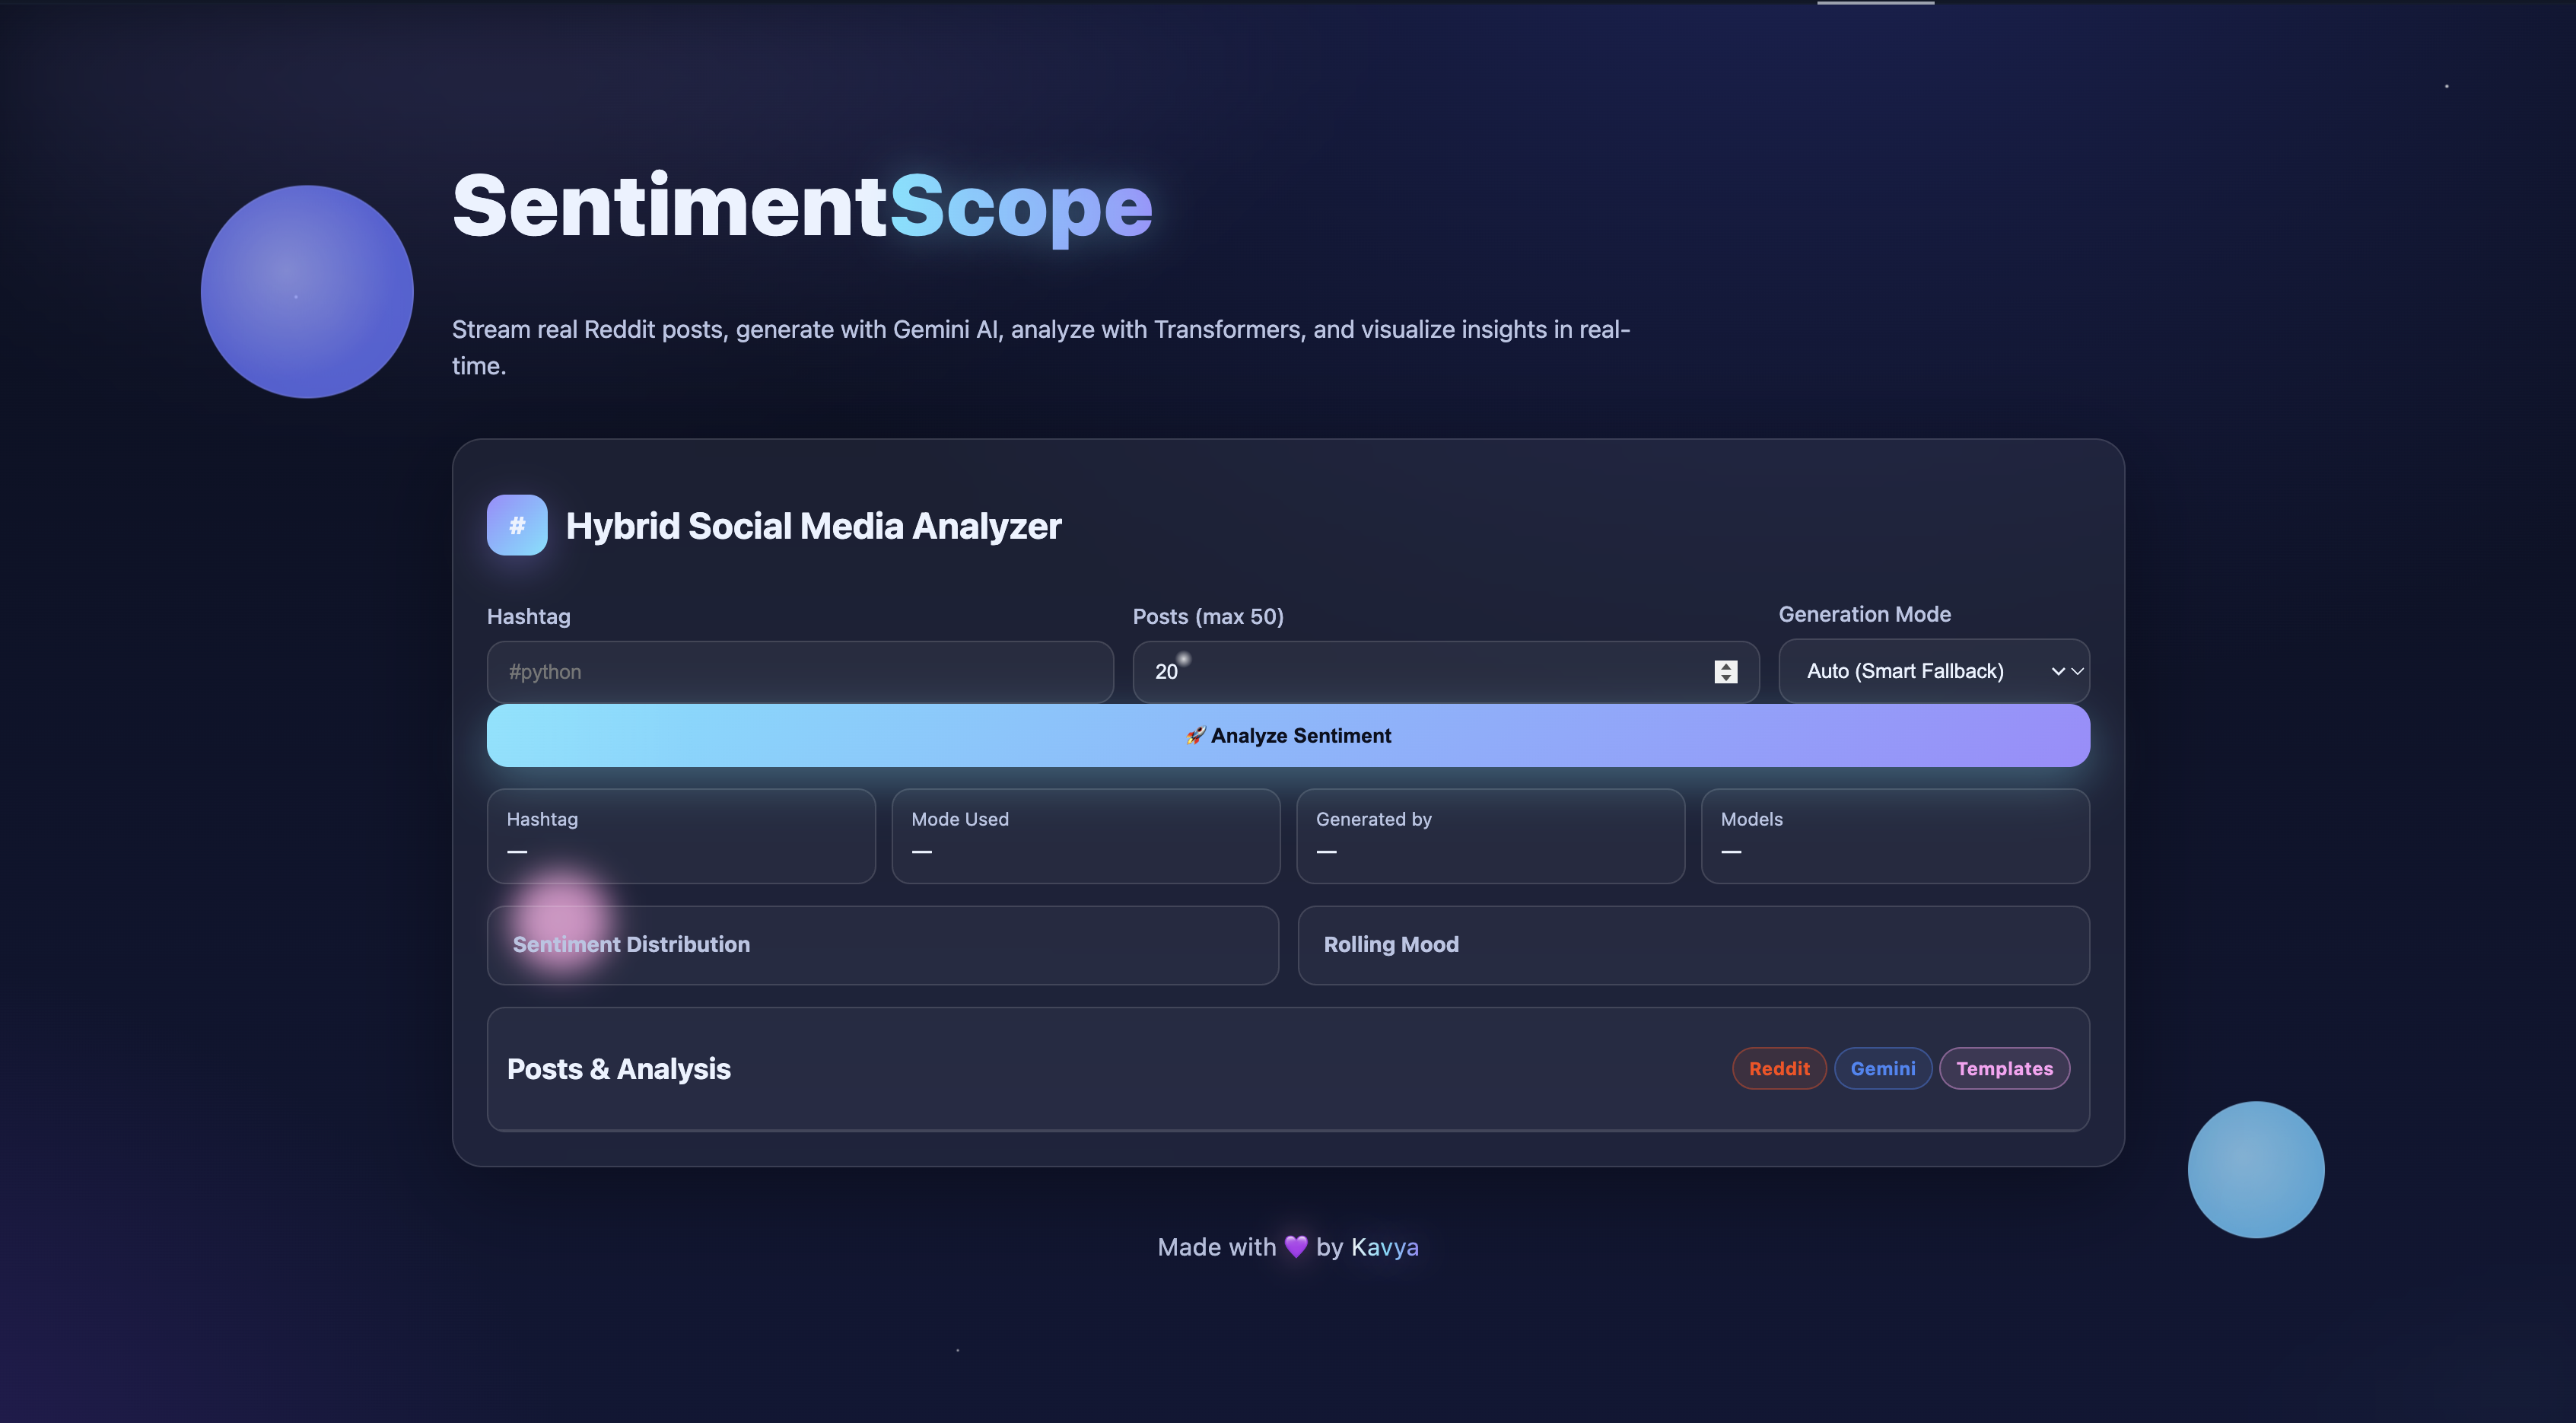Open the Kavya link in the footer
2576x1423 pixels.
click(1385, 1246)
